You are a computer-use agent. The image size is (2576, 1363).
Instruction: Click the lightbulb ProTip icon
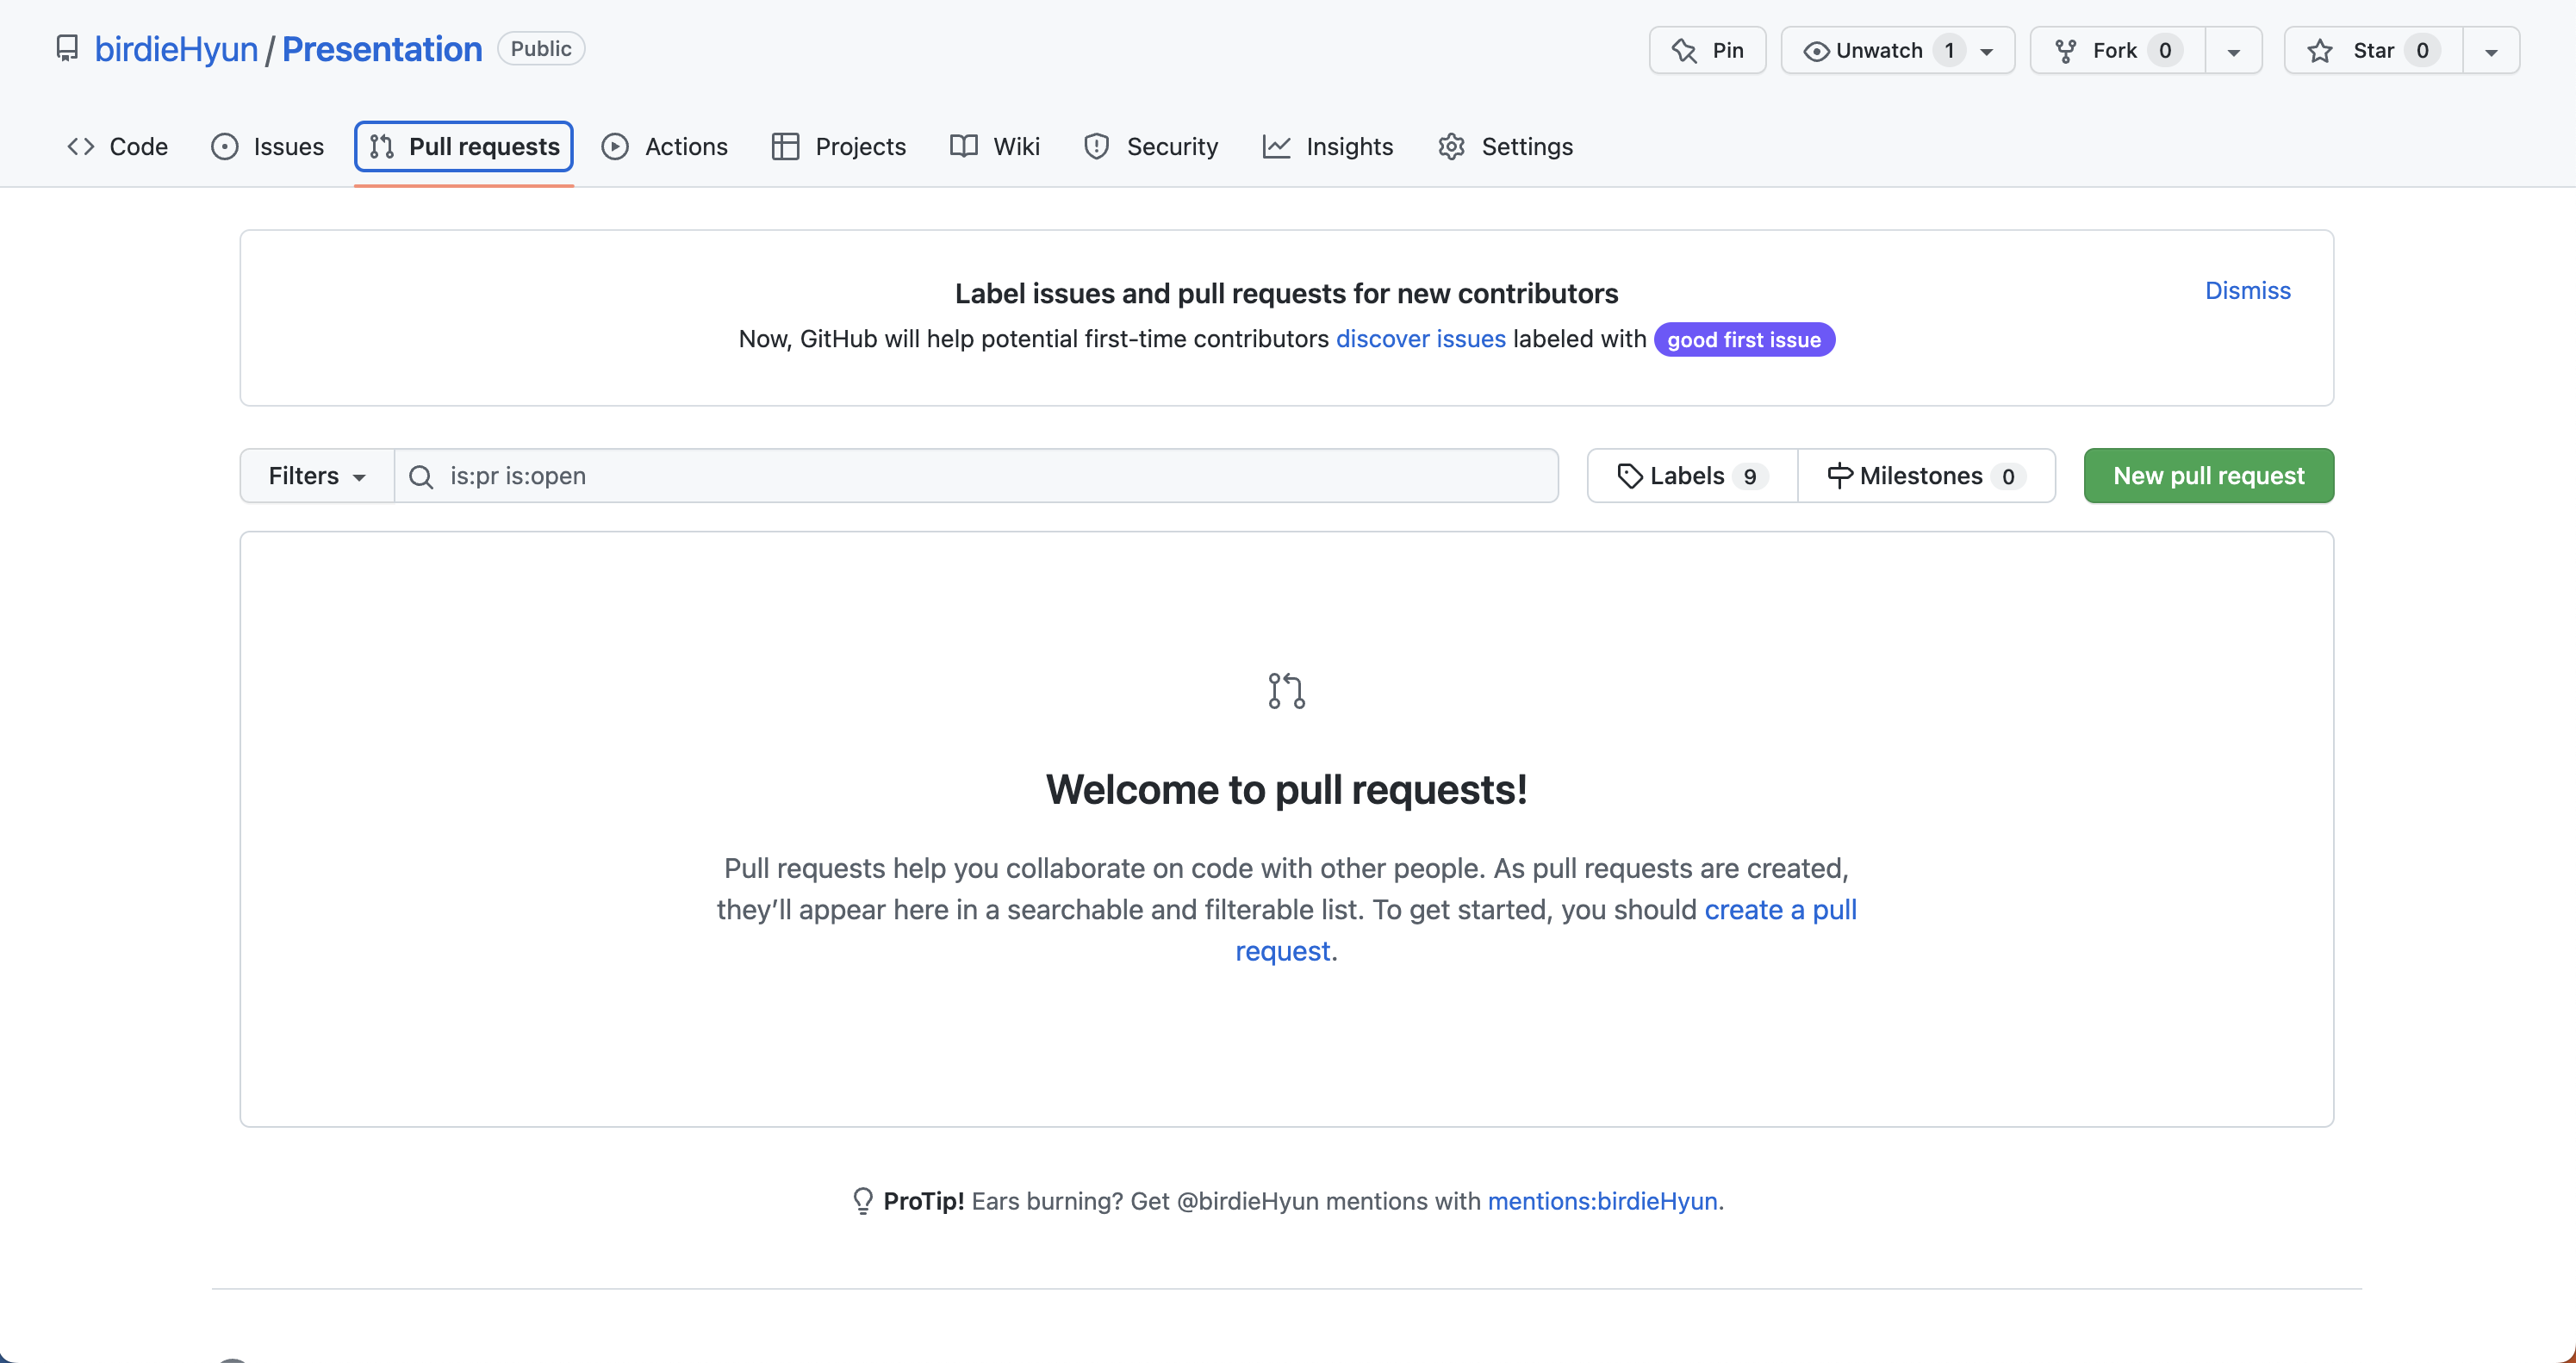click(862, 1201)
